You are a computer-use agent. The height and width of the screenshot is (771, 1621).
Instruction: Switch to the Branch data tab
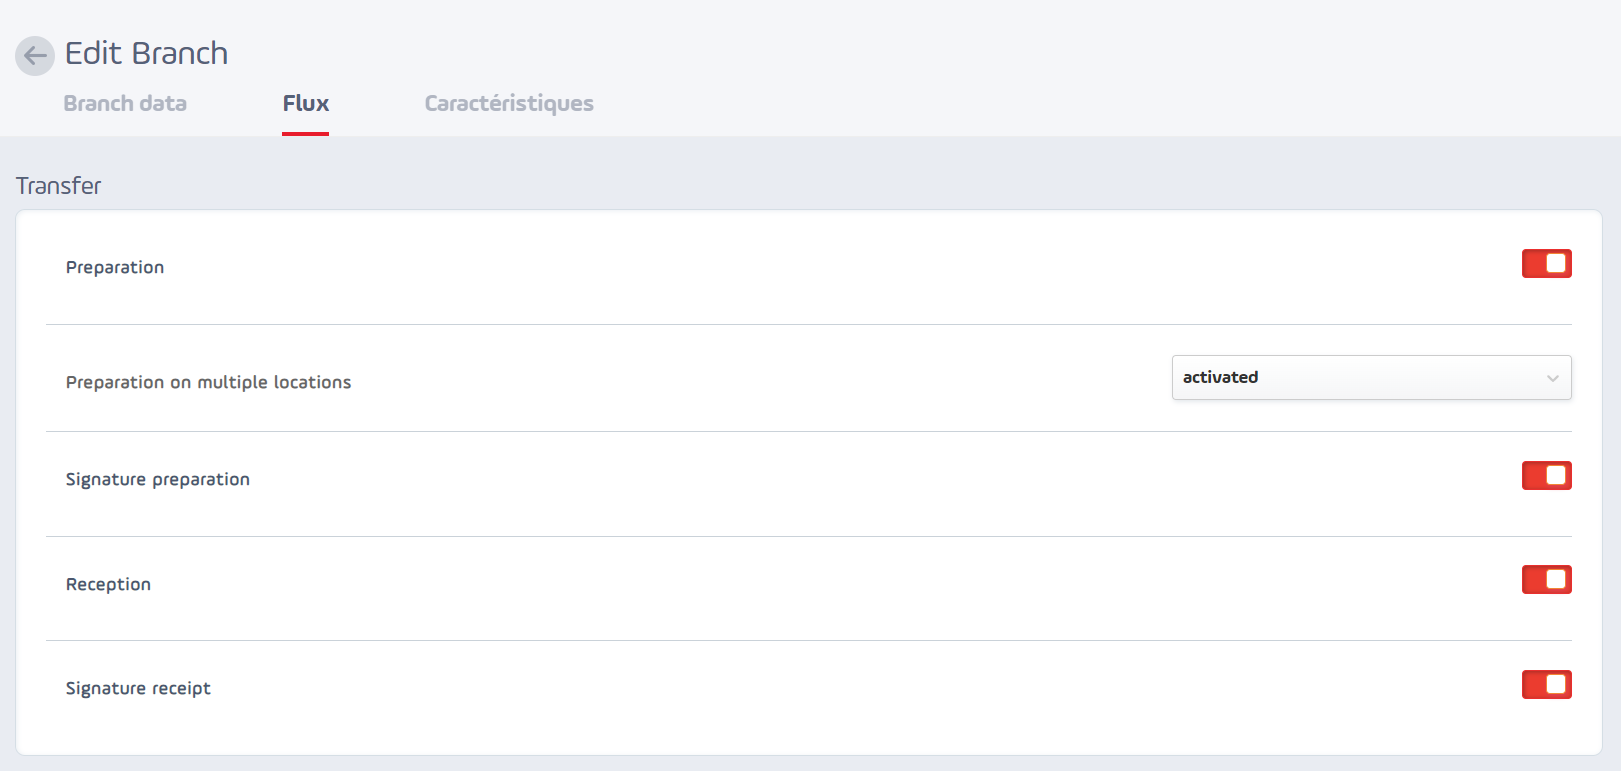(x=125, y=103)
